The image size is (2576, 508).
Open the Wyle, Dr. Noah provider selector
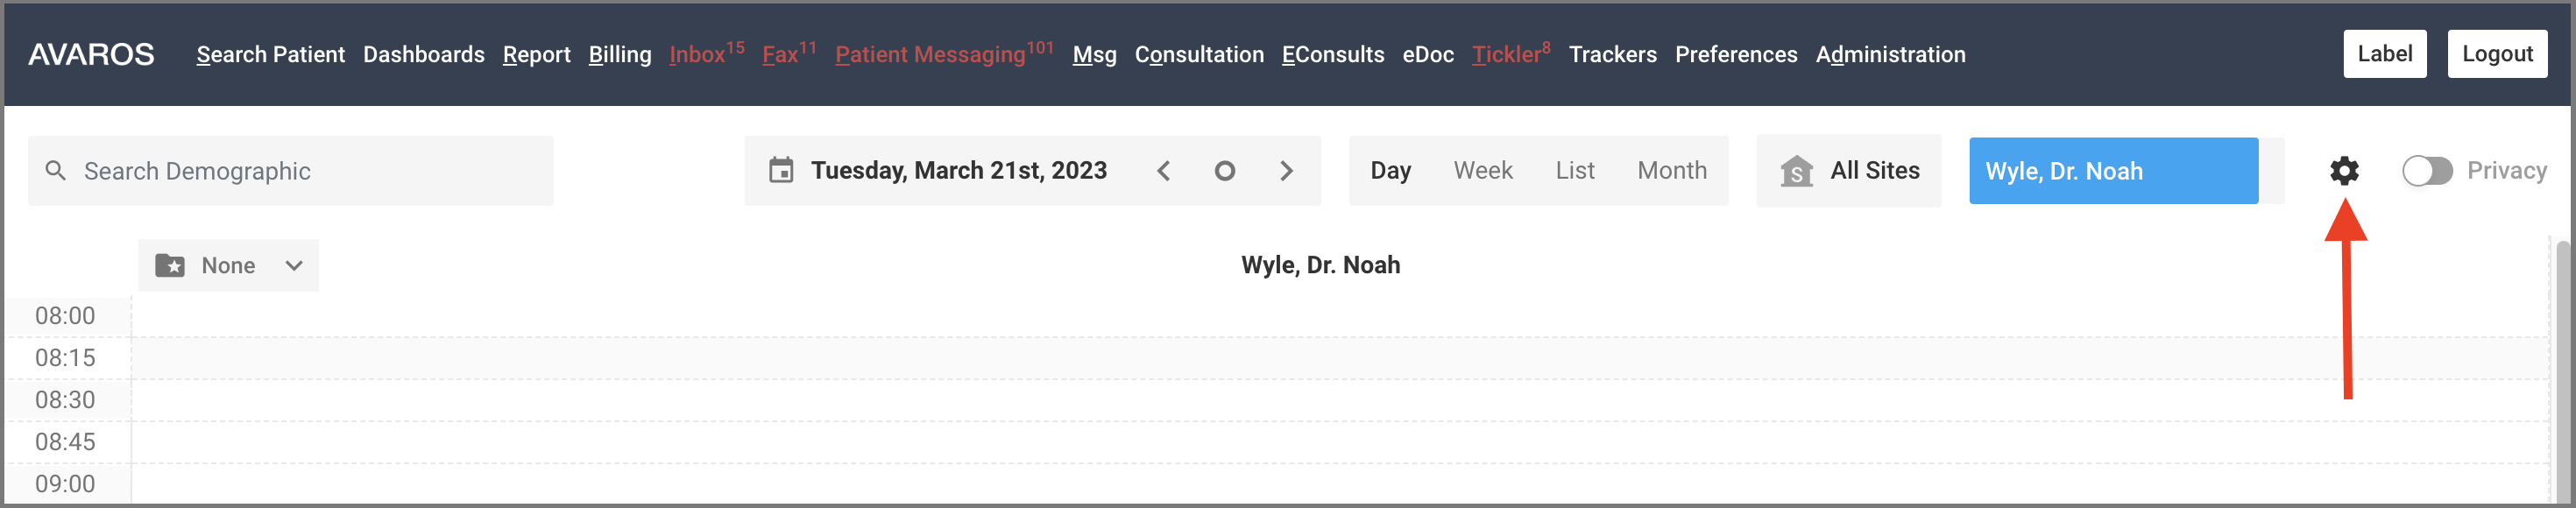(2113, 171)
